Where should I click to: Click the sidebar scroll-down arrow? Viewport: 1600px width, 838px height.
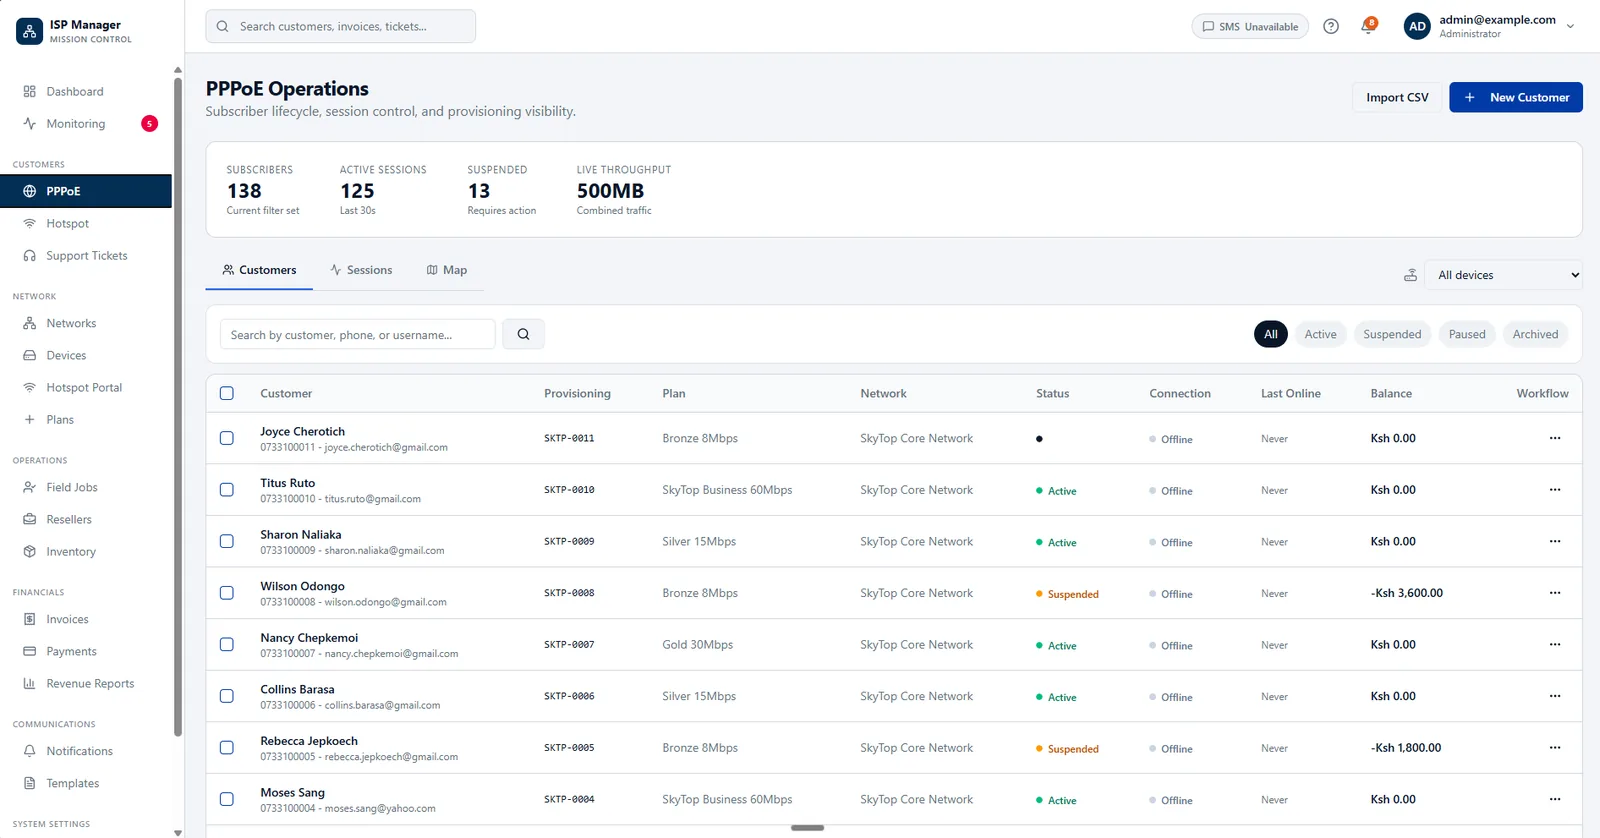pos(178,832)
